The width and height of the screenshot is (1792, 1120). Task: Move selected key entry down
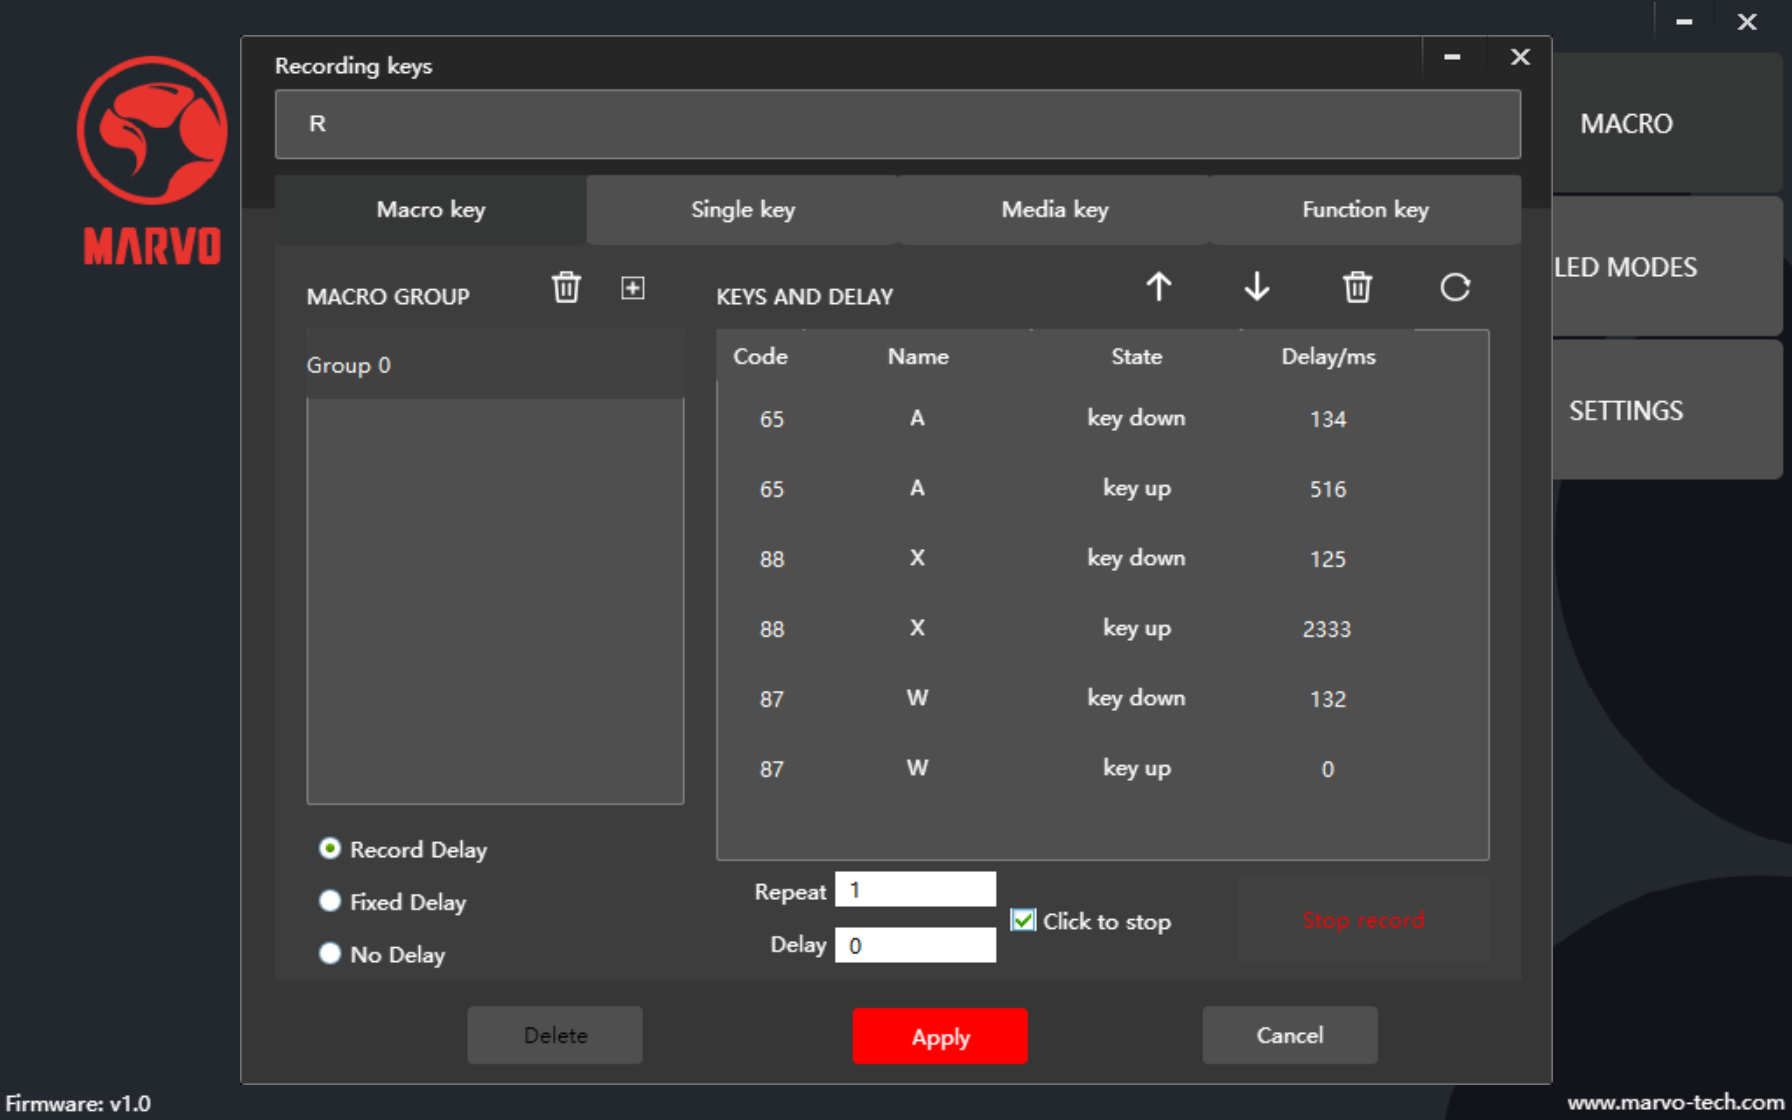click(x=1257, y=288)
